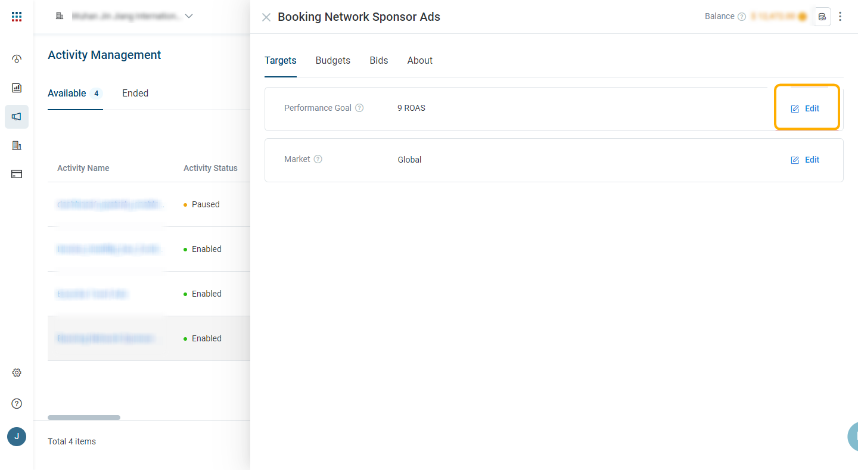Switch to the Targets tab
The image size is (858, 470).
(280, 61)
